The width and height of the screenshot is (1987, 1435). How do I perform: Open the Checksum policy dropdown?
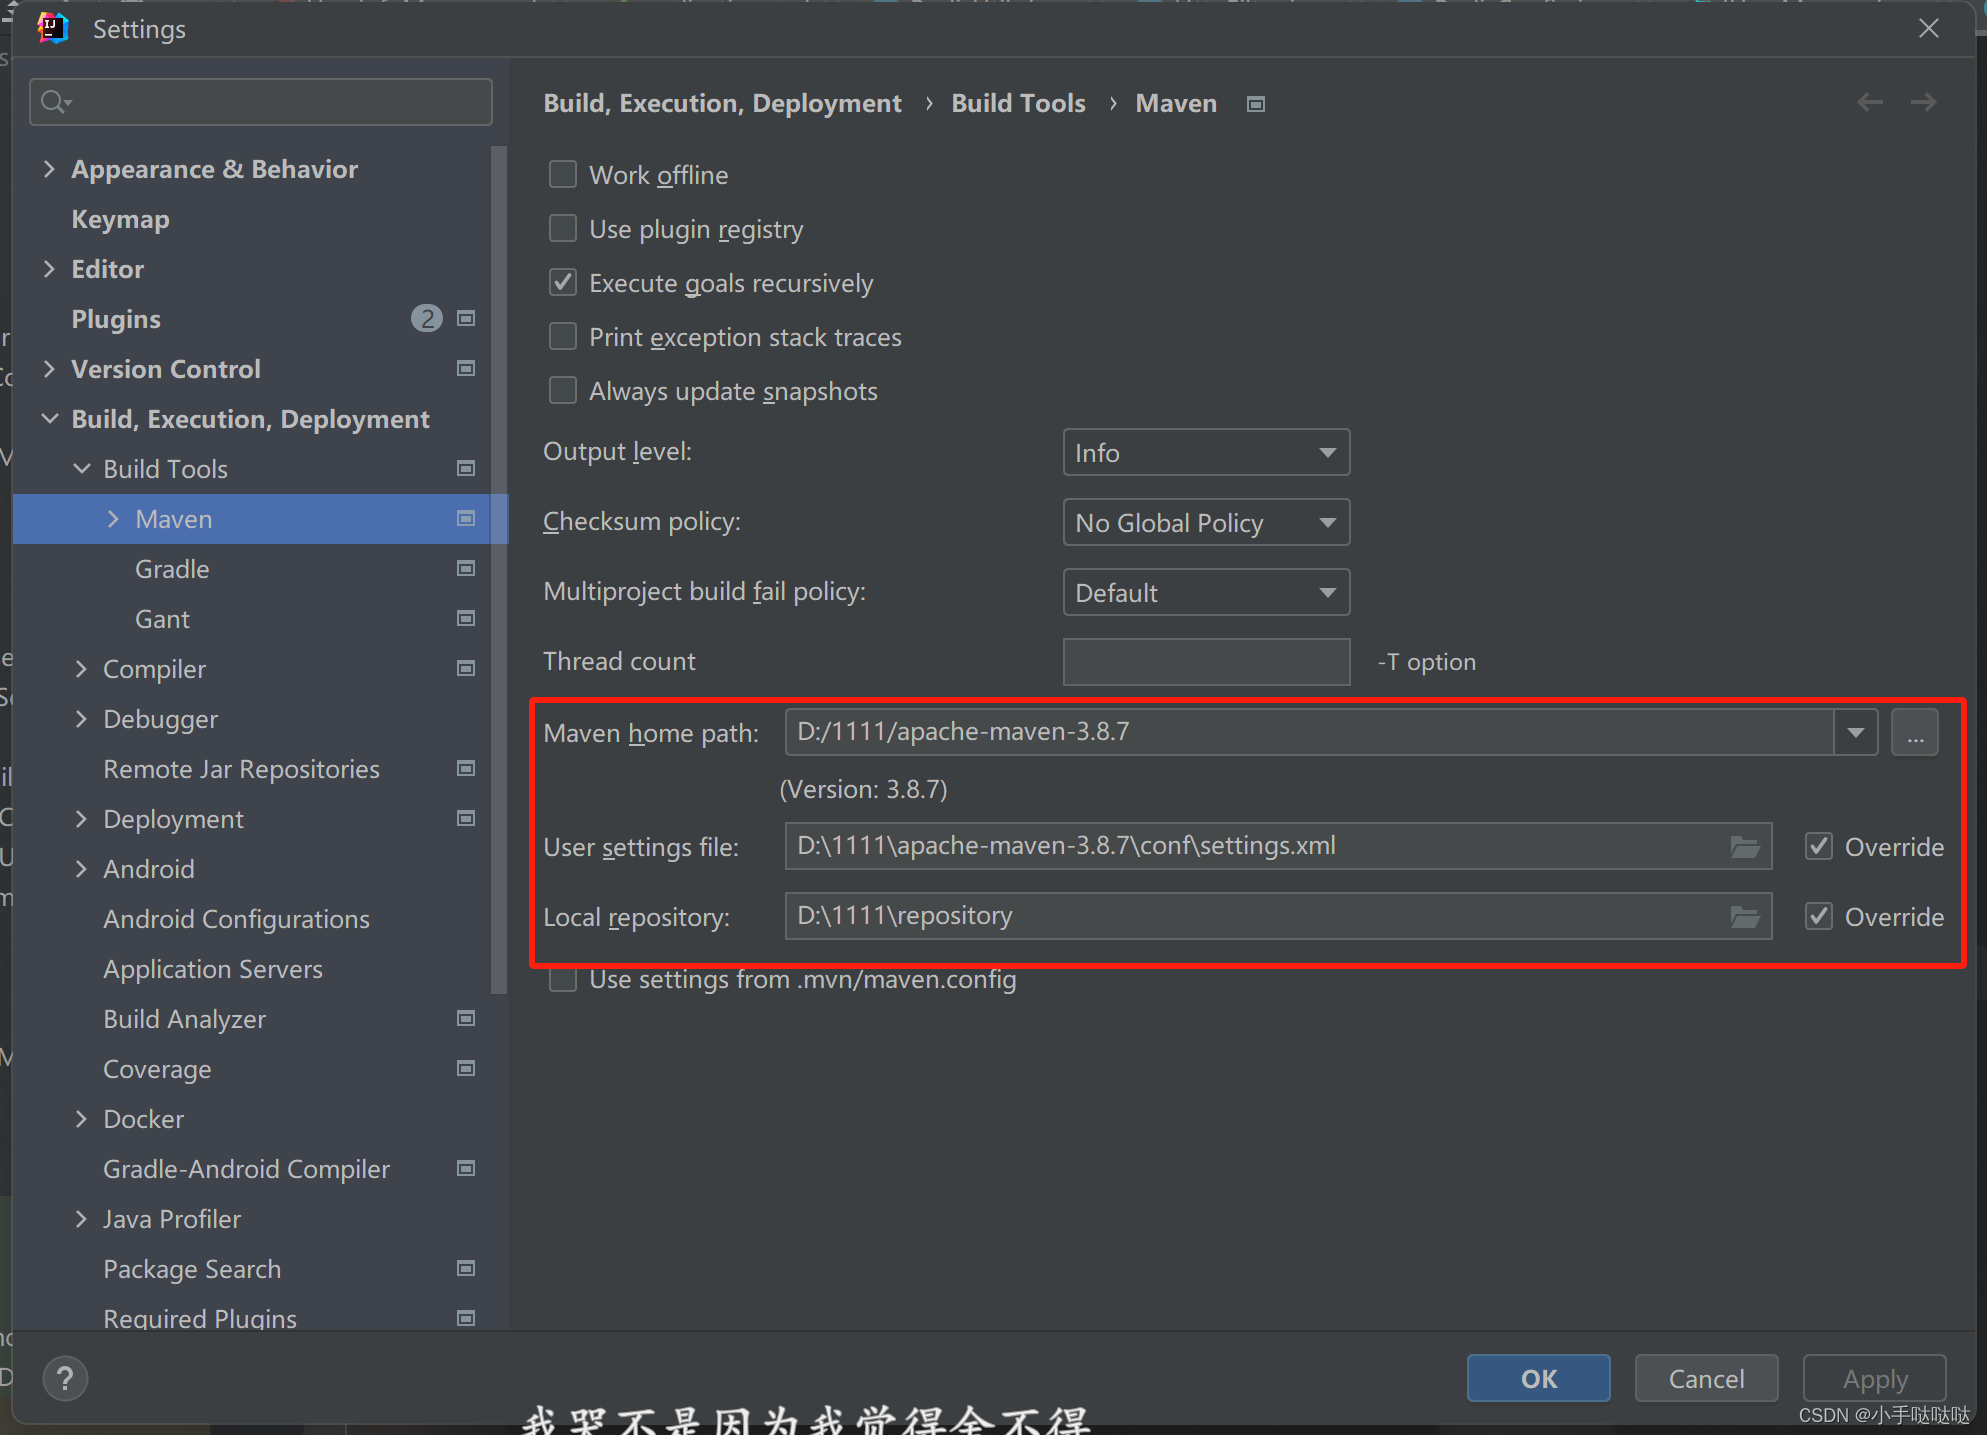(x=1205, y=523)
